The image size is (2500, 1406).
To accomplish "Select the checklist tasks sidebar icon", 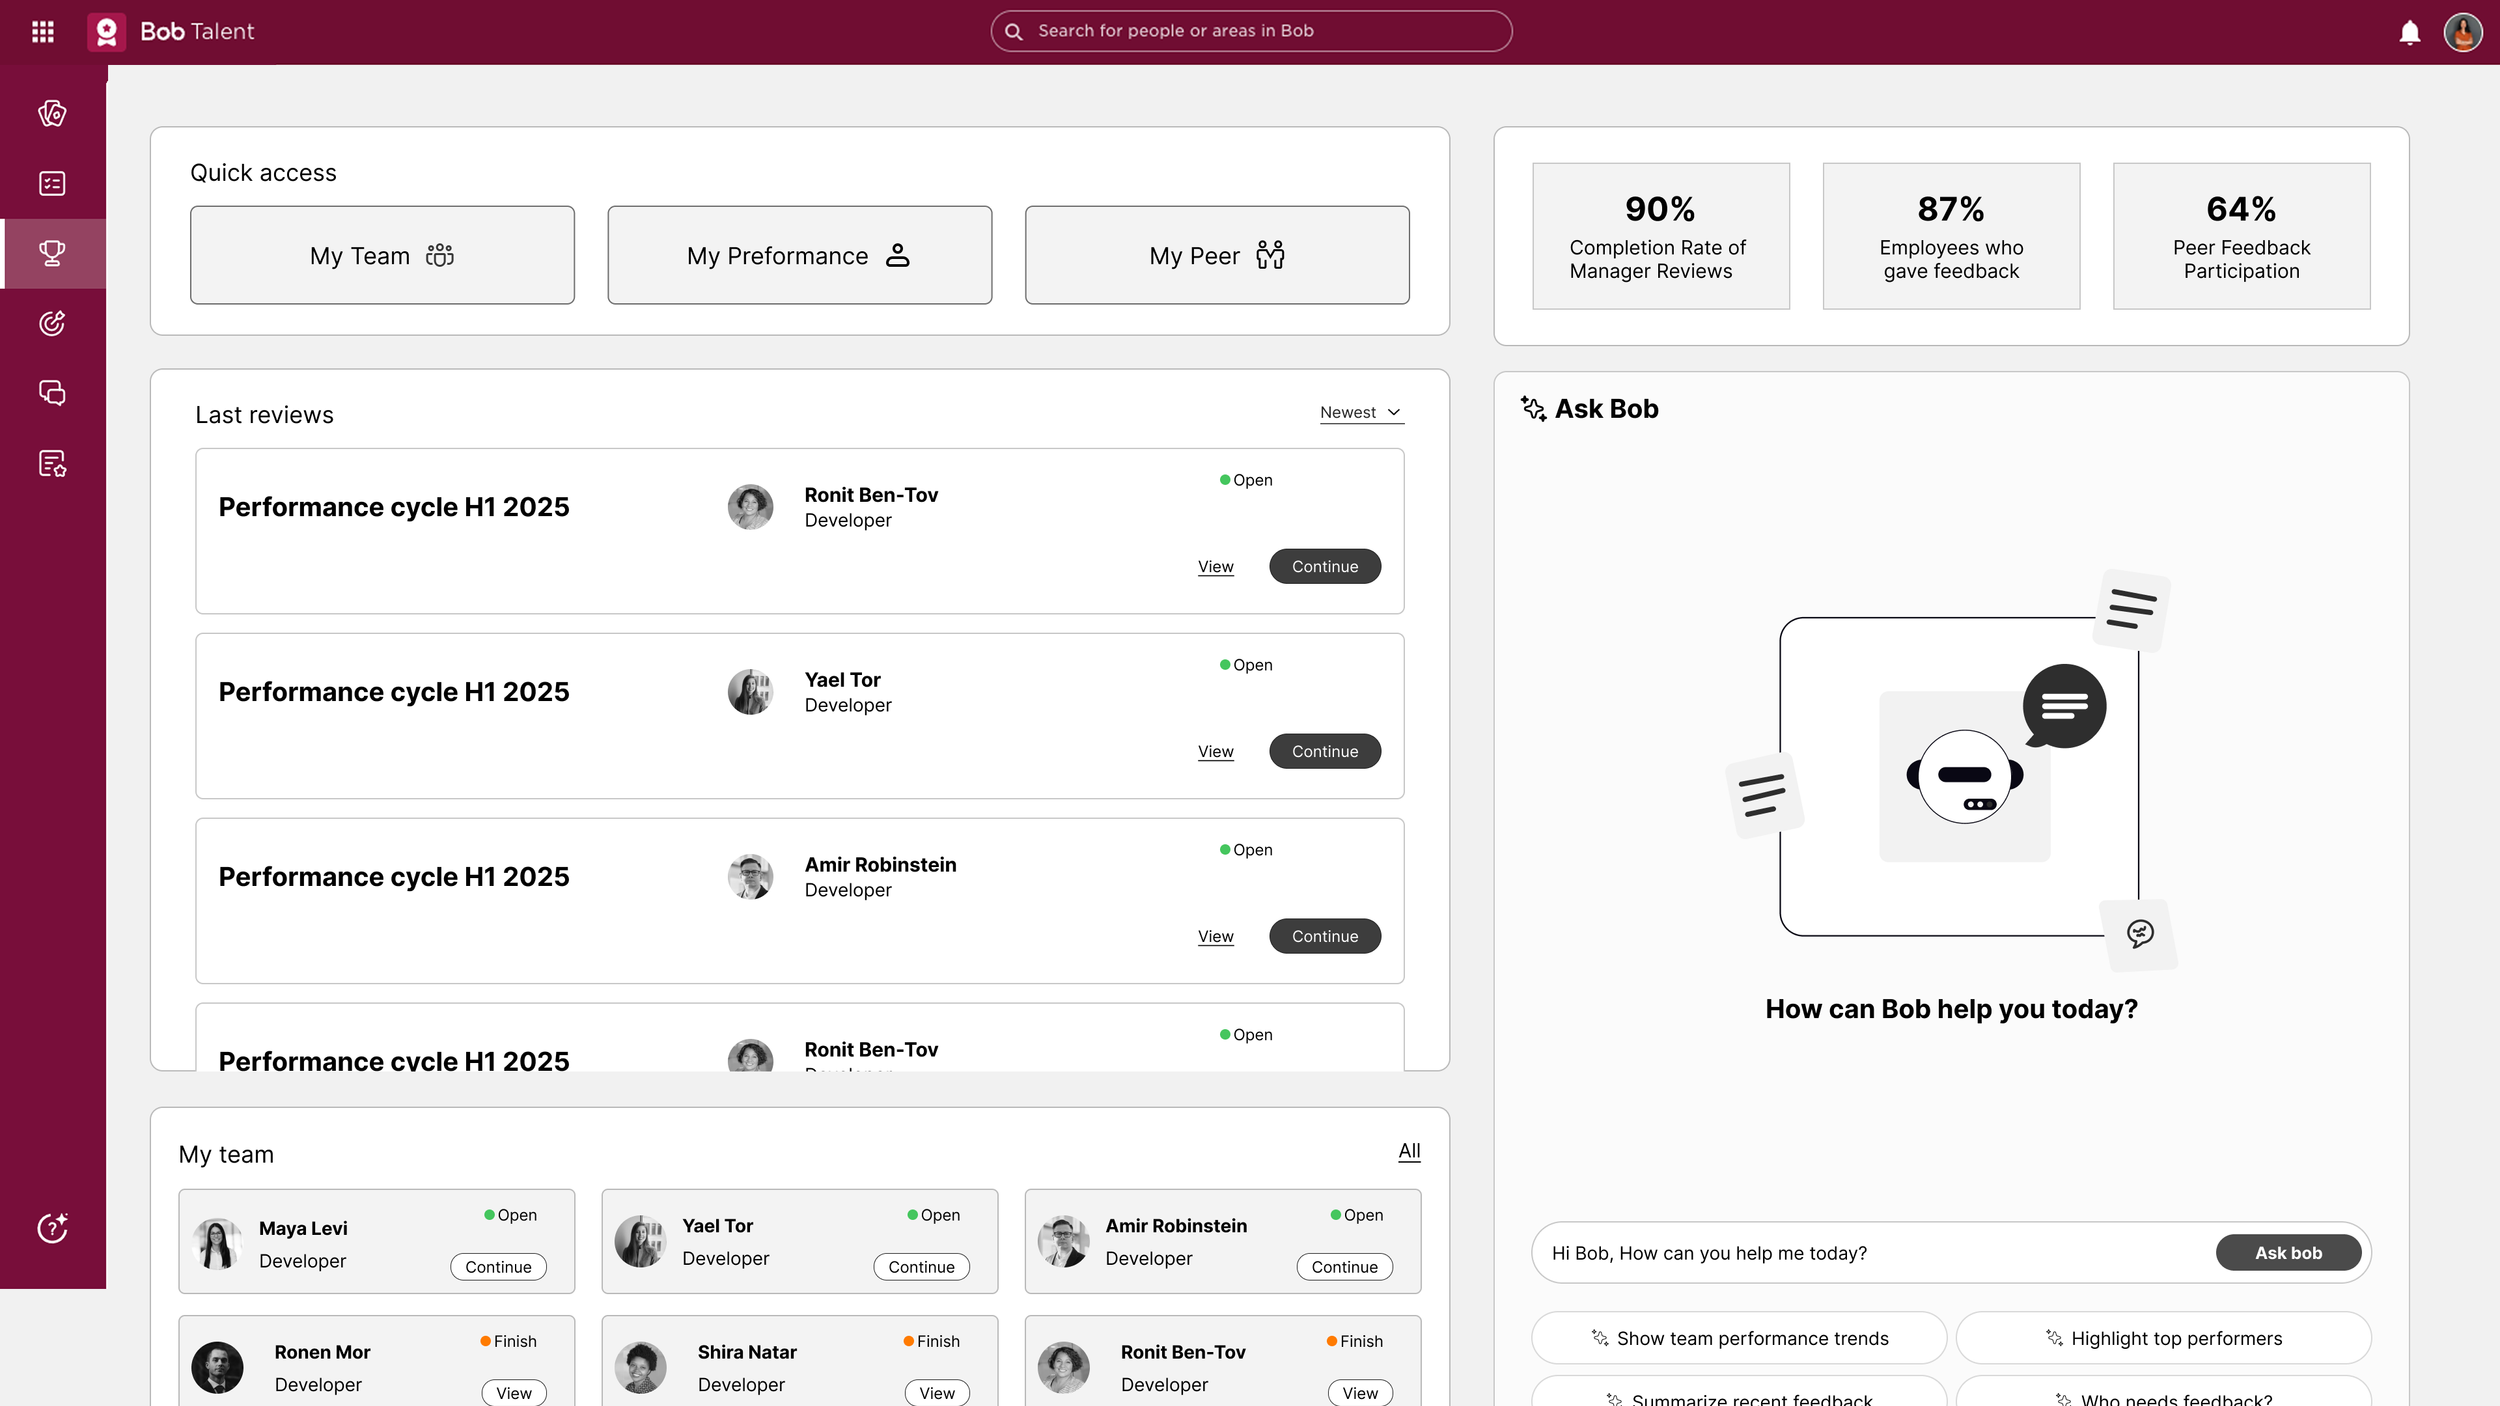I will (52, 183).
